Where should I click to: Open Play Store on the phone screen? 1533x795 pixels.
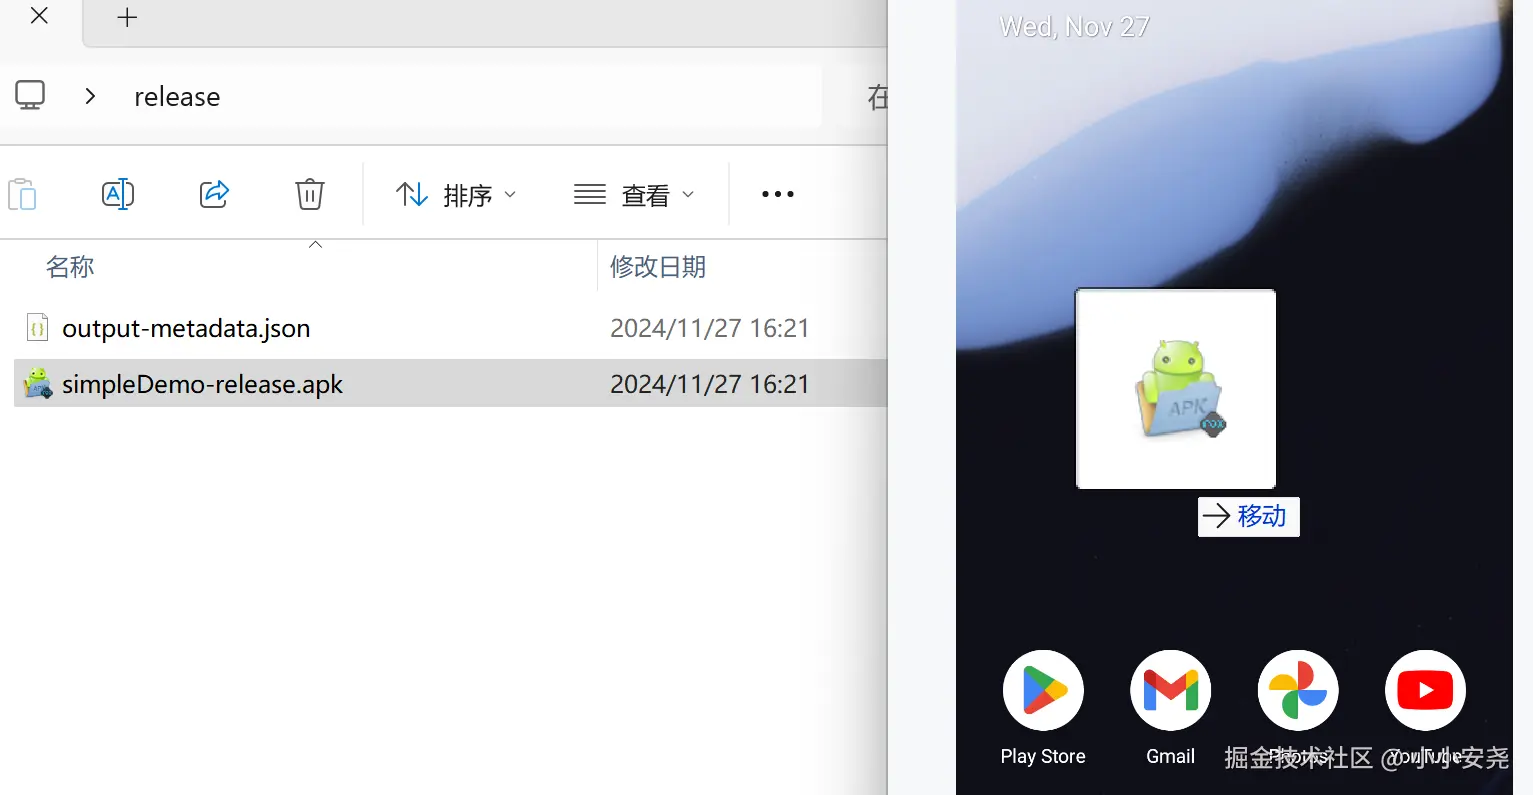[x=1042, y=690]
